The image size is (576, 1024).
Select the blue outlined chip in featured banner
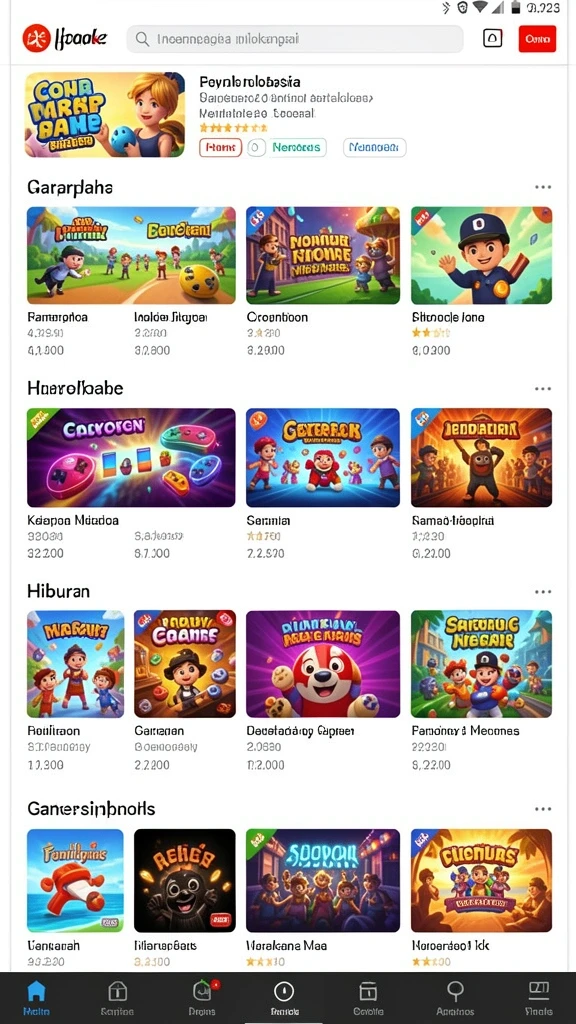click(x=375, y=148)
